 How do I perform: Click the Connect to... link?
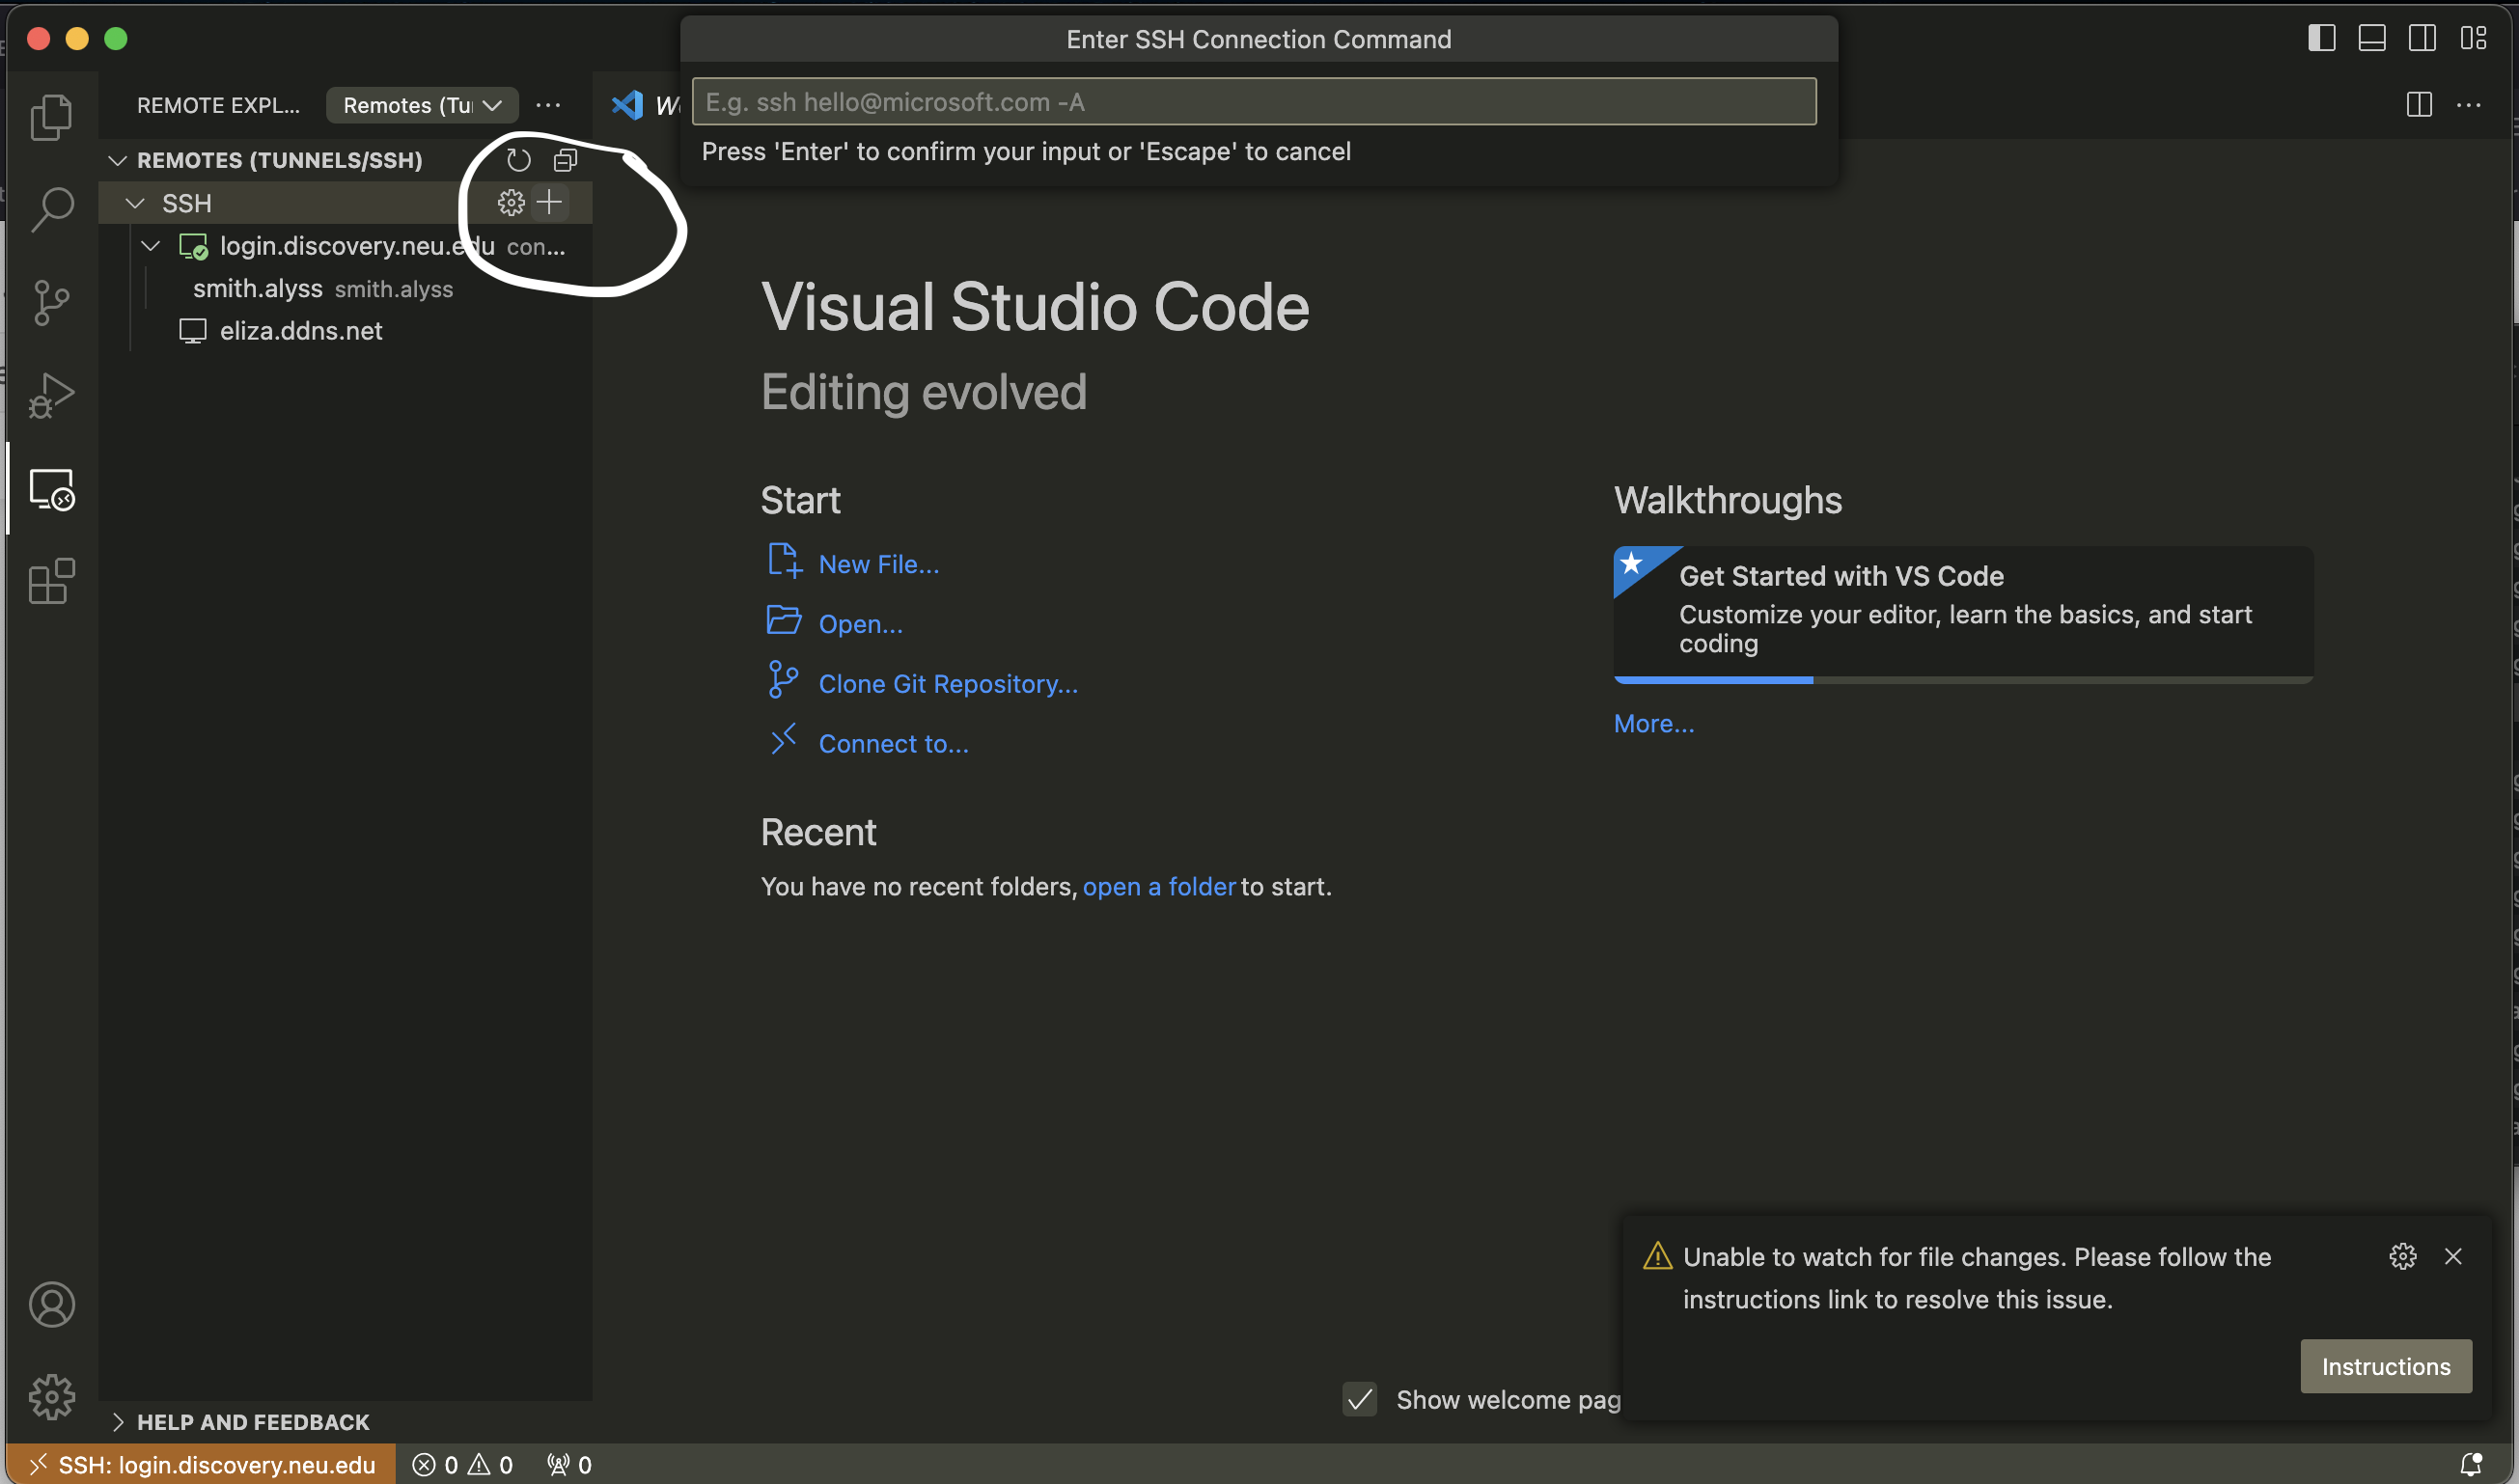pyautogui.click(x=893, y=744)
